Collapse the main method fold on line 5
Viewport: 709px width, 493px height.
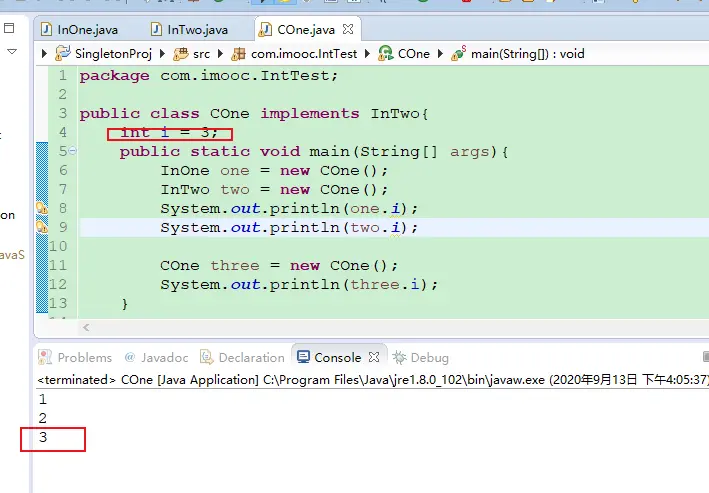[73, 151]
